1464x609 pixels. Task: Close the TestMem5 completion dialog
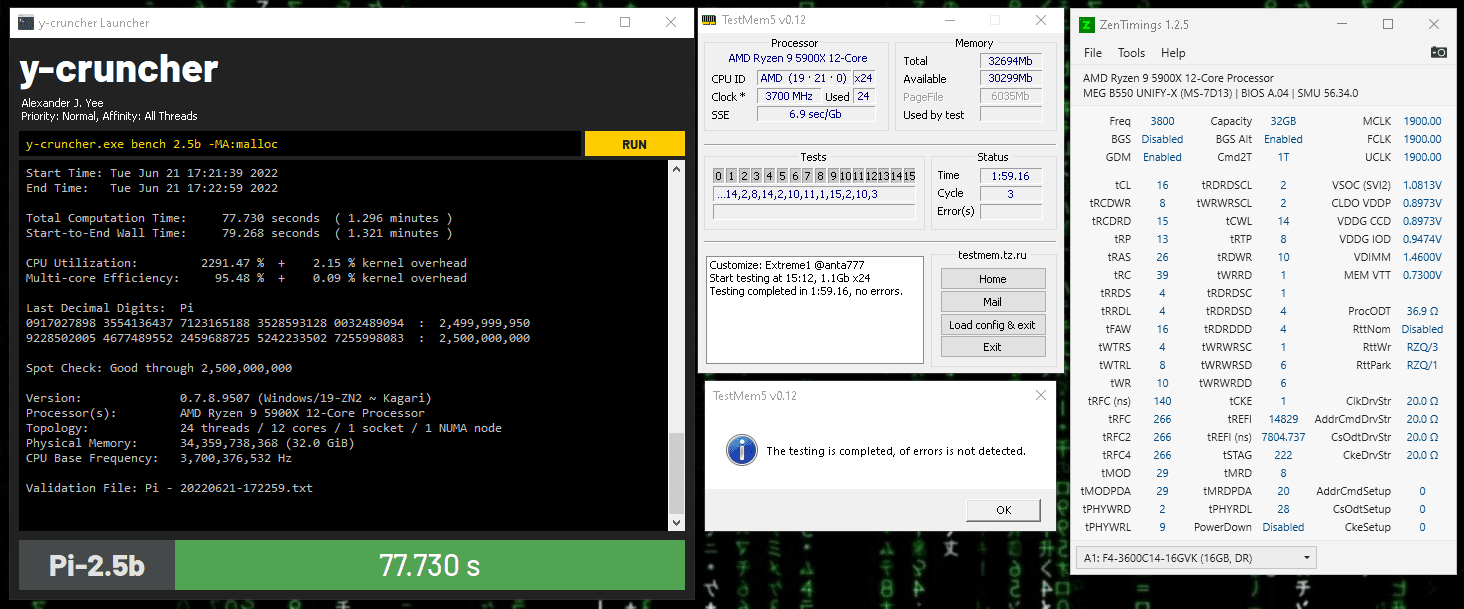1041,396
